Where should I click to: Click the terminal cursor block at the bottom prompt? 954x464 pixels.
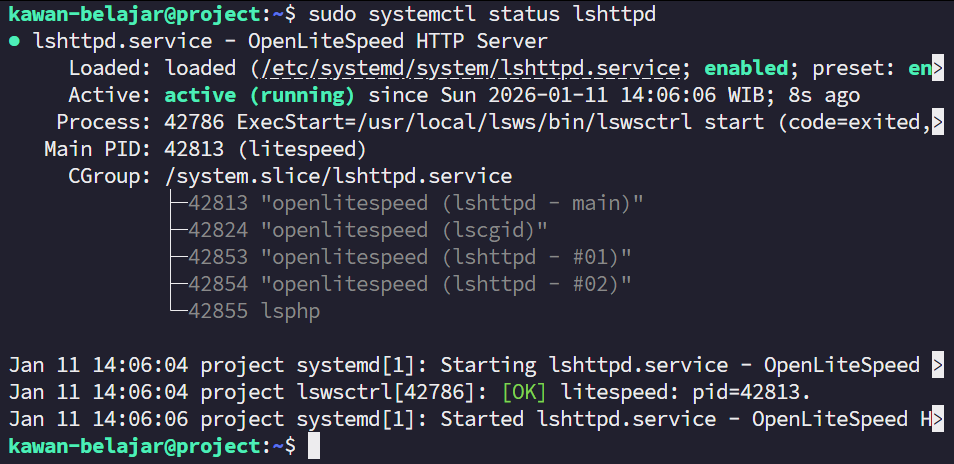coord(314,446)
